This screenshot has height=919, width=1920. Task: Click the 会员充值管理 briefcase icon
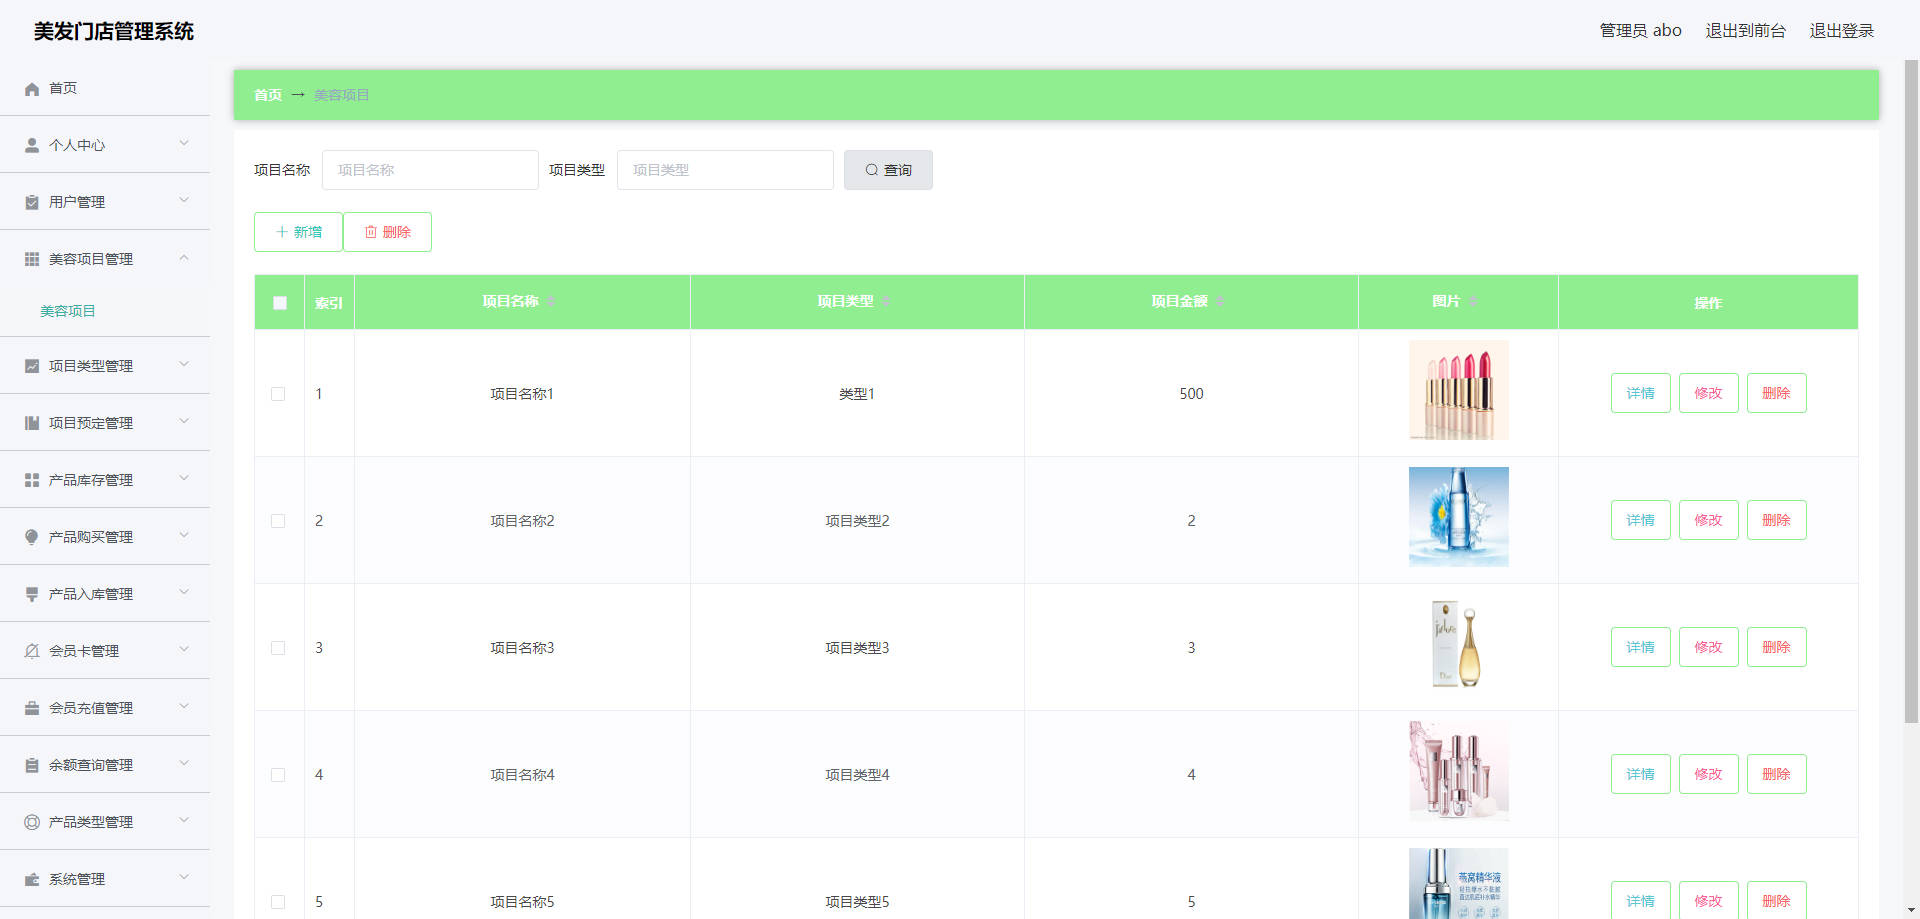tap(32, 708)
